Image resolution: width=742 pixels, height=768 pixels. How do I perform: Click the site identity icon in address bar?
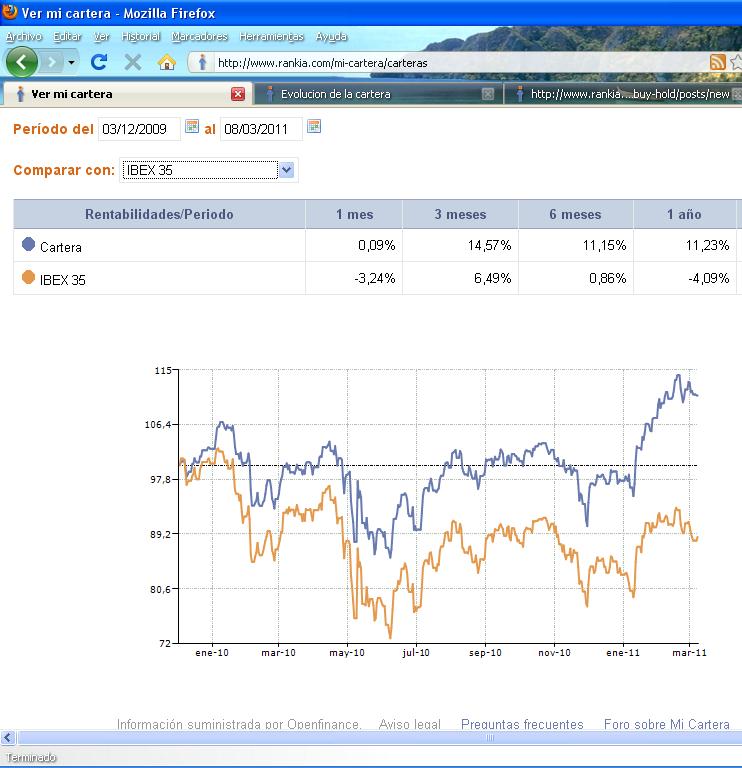point(202,63)
